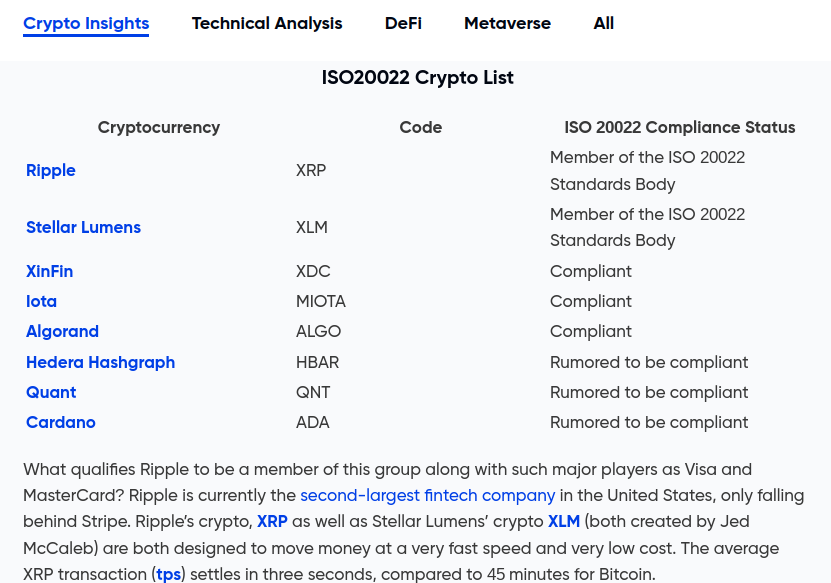Select the DeFi tab
The height and width of the screenshot is (583, 831).
(403, 23)
